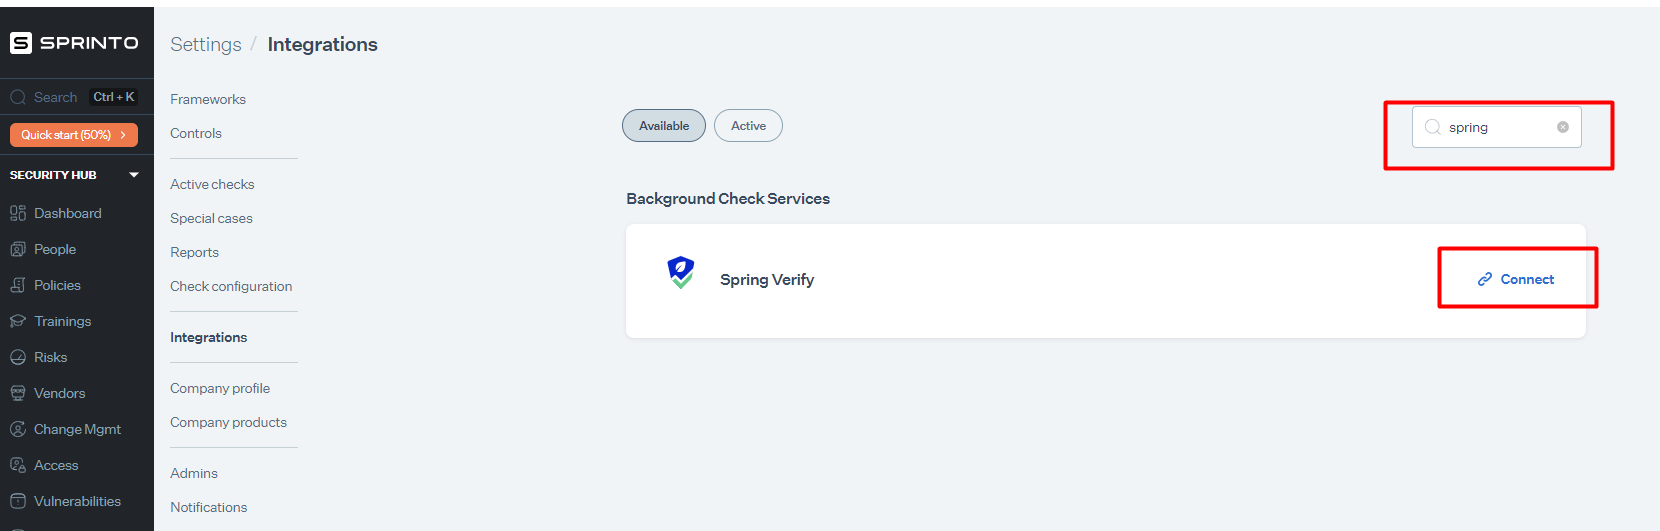Image resolution: width=1660 pixels, height=531 pixels.
Task: Click the Vendors sidebar icon
Action: coord(18,393)
